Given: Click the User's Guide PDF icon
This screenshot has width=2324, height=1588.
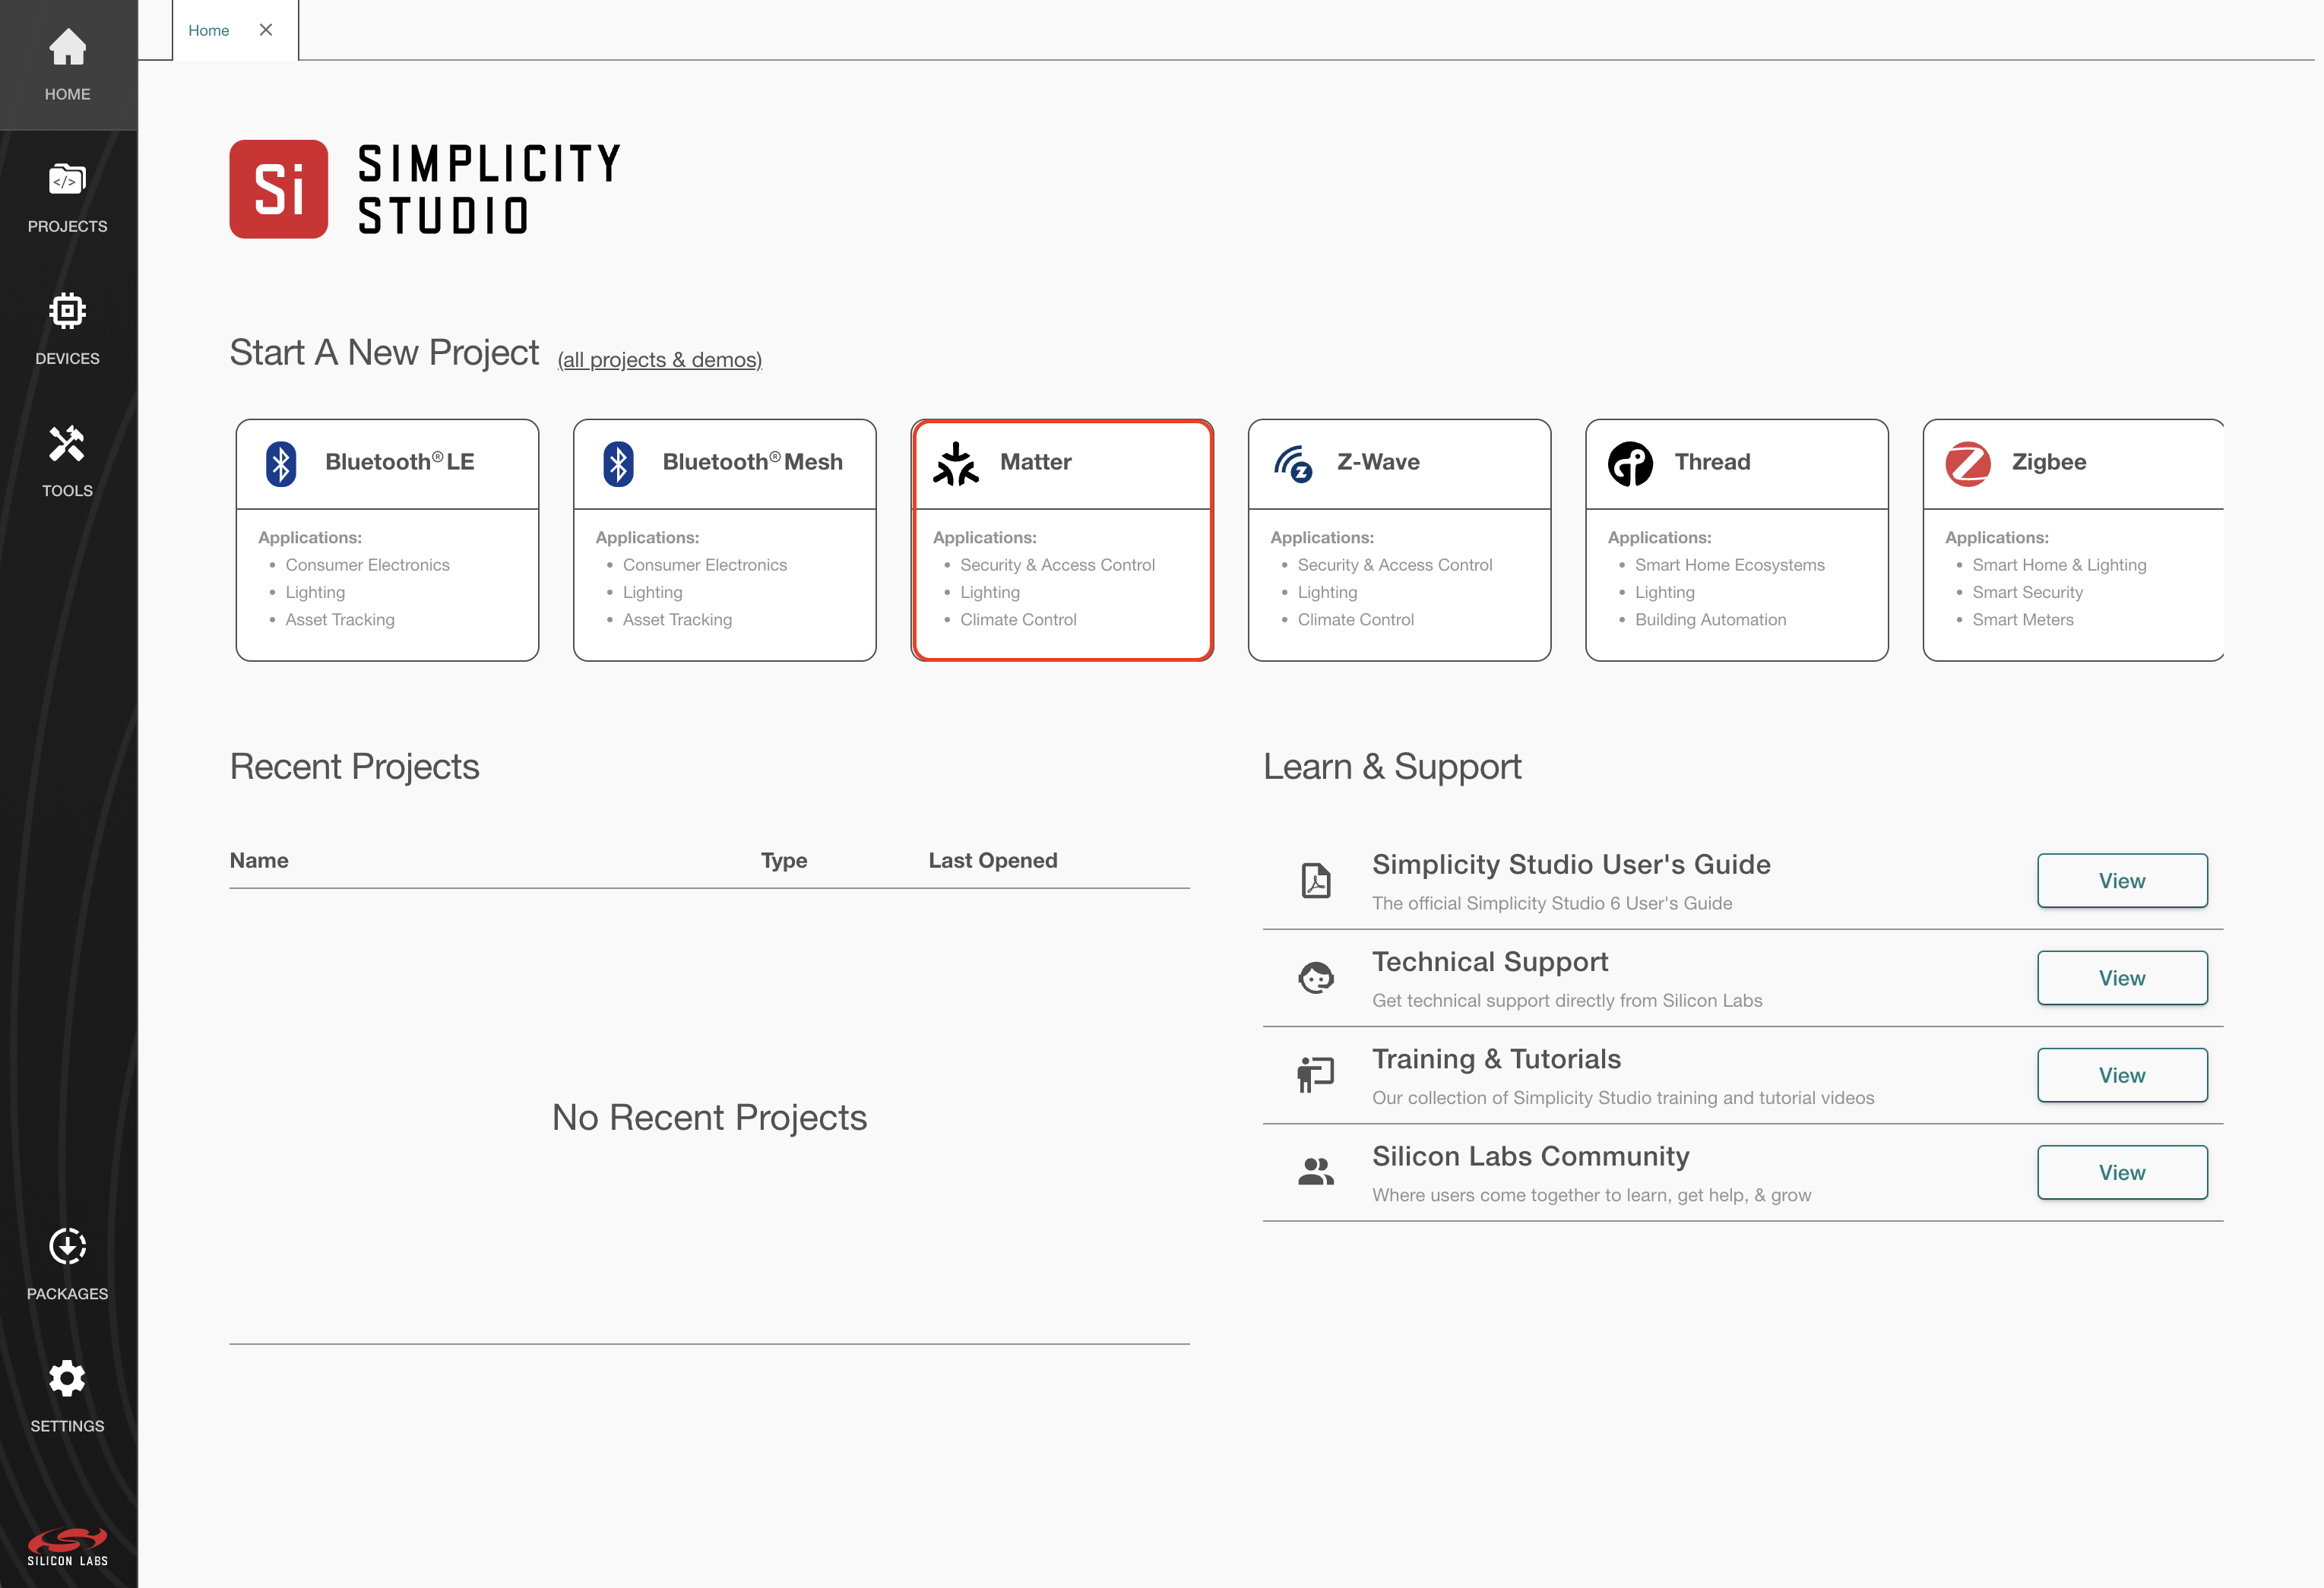Looking at the screenshot, I should coord(1316,880).
